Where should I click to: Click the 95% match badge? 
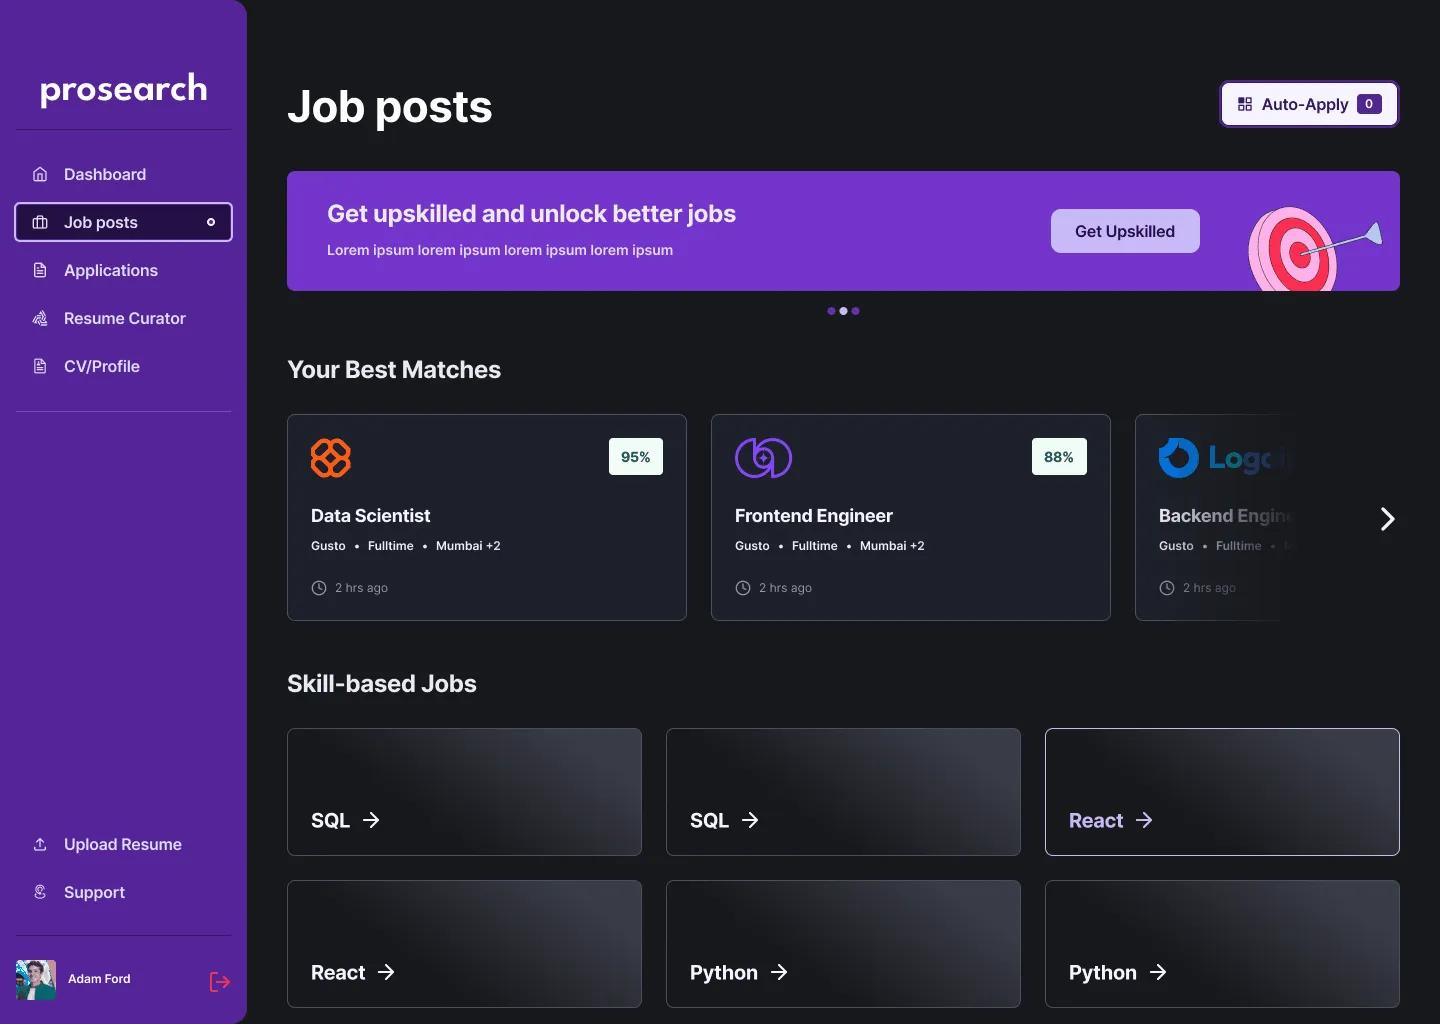(636, 457)
